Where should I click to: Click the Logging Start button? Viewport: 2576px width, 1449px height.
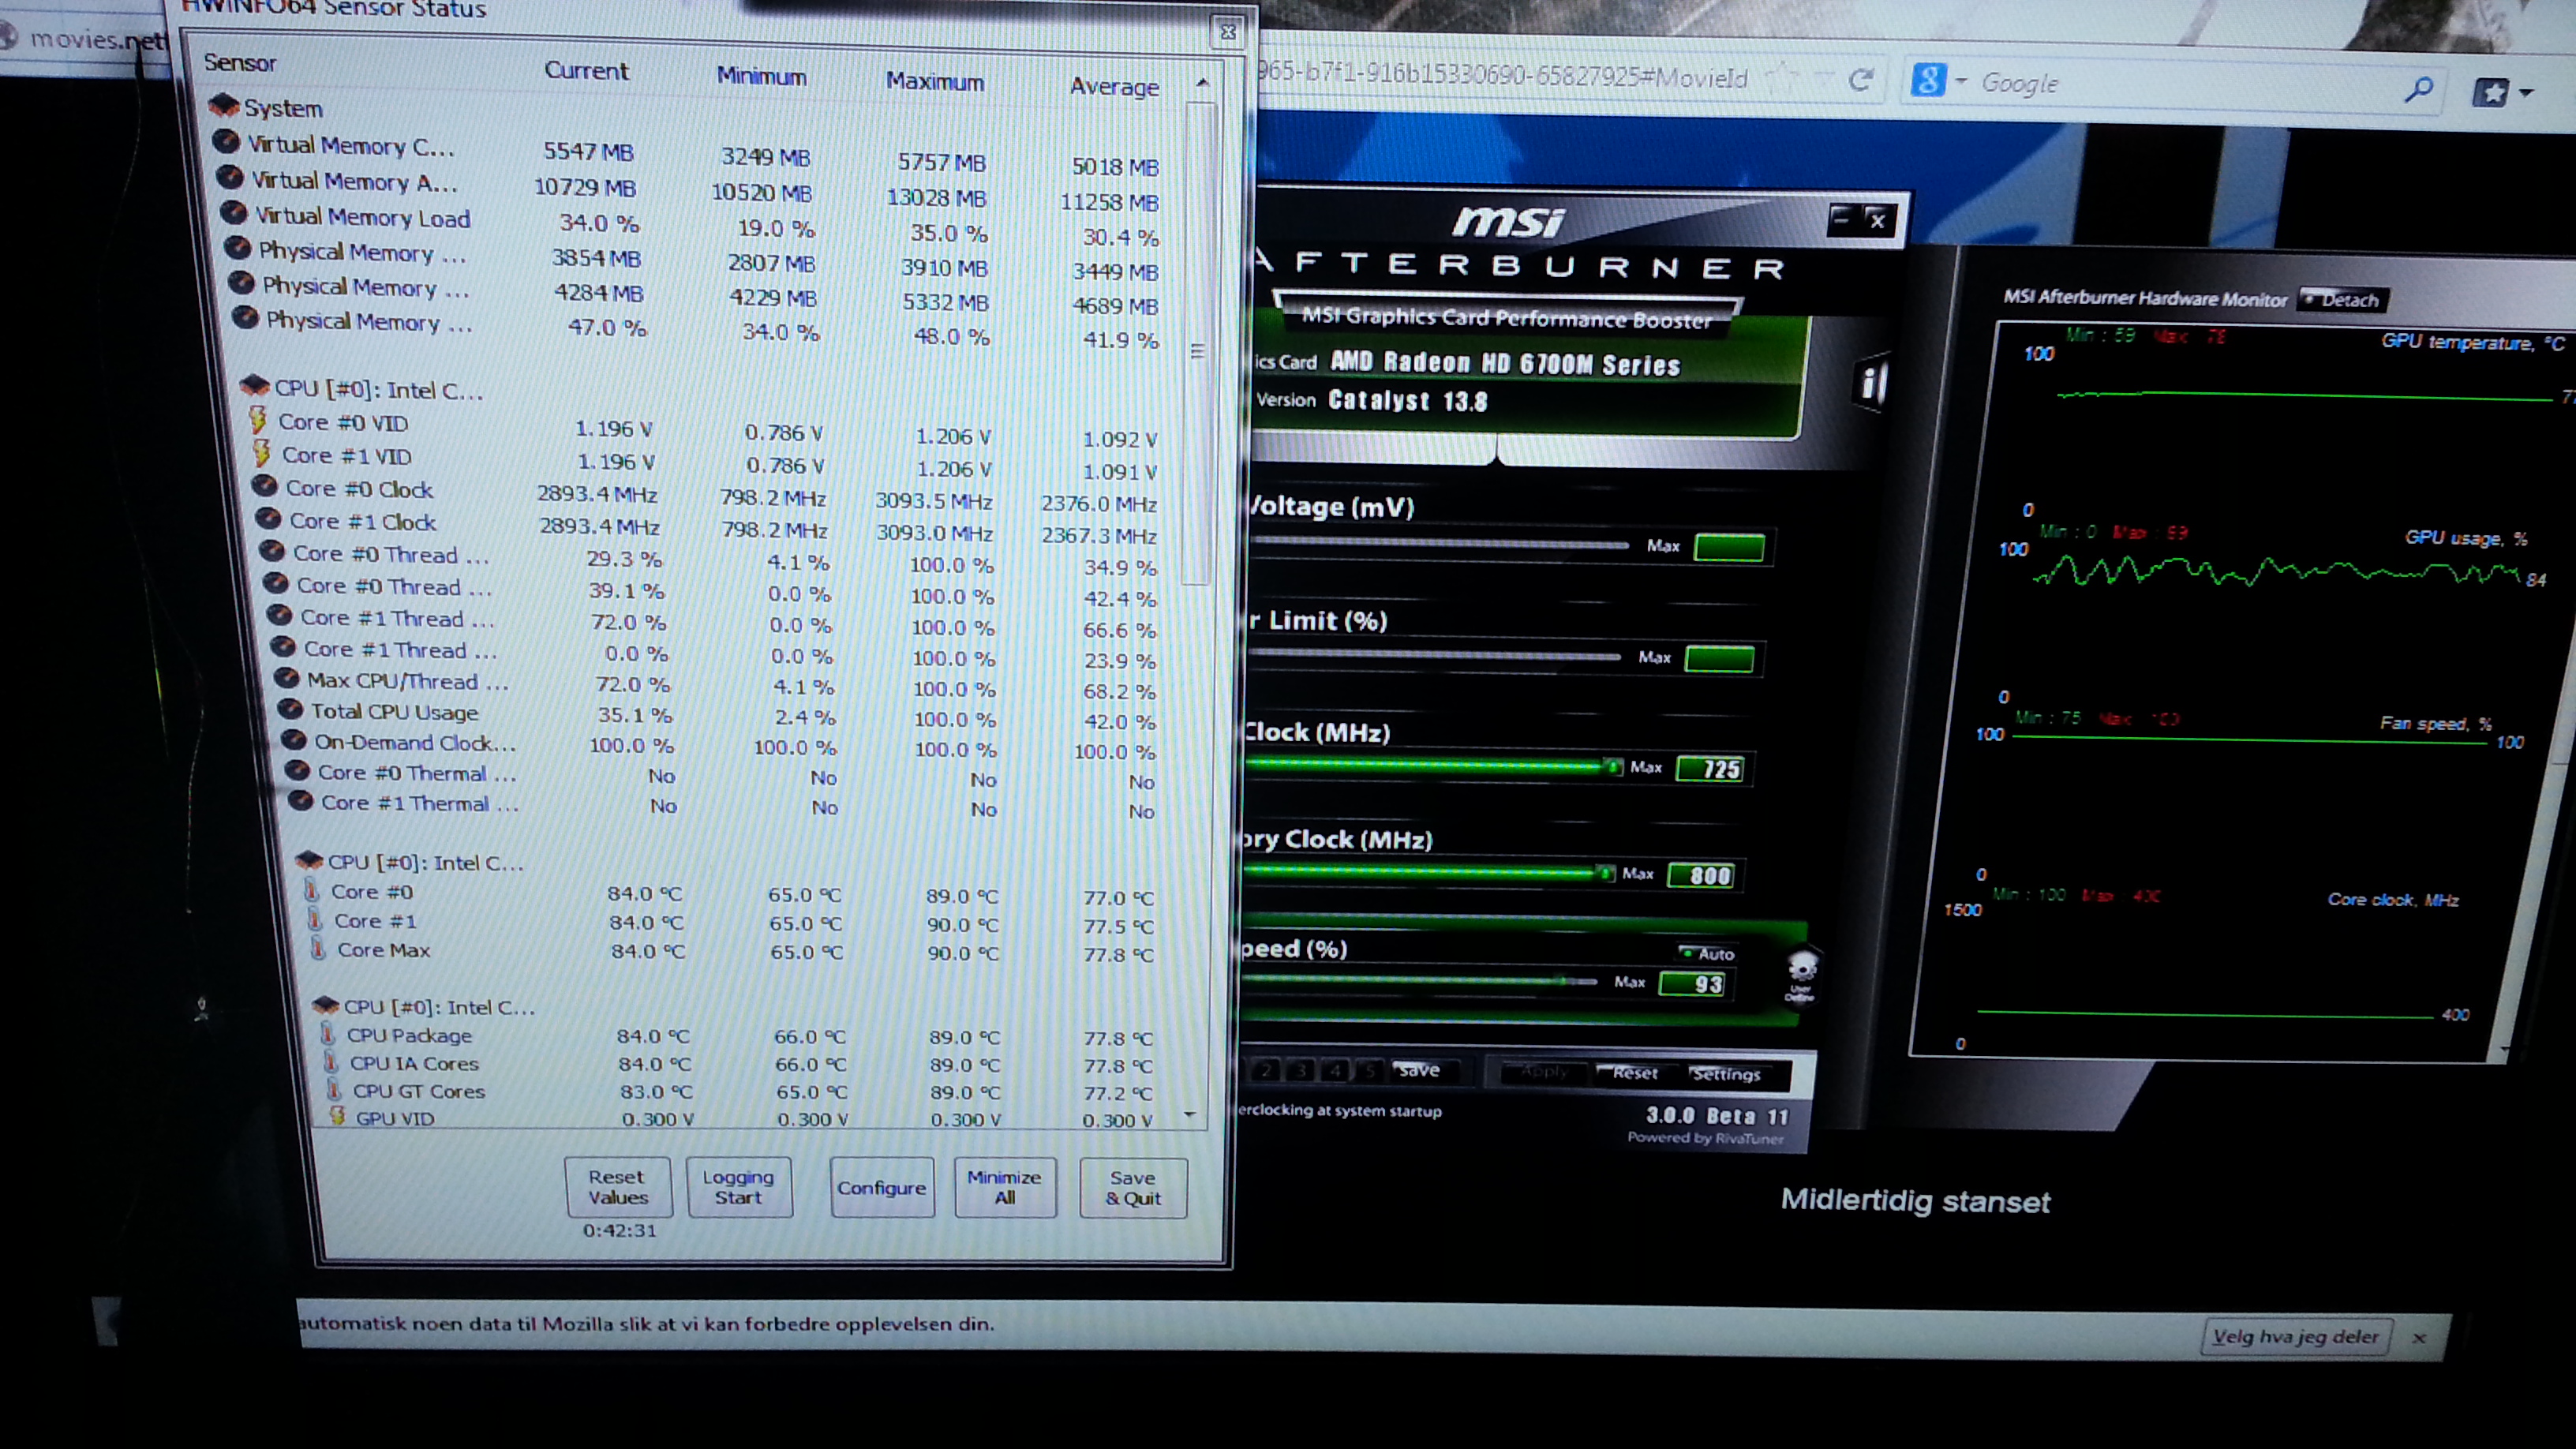(x=739, y=1187)
